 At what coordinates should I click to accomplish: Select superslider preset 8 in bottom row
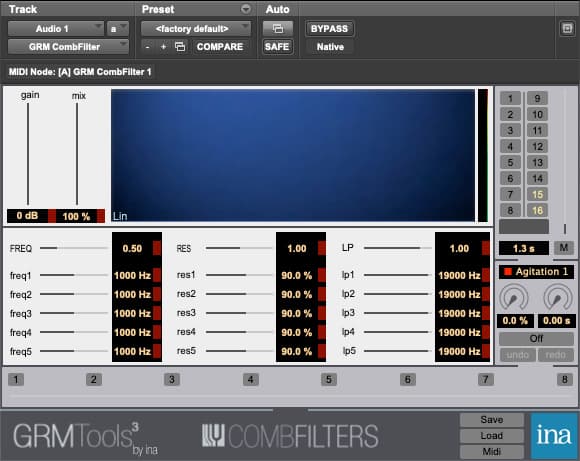pyautogui.click(x=564, y=379)
